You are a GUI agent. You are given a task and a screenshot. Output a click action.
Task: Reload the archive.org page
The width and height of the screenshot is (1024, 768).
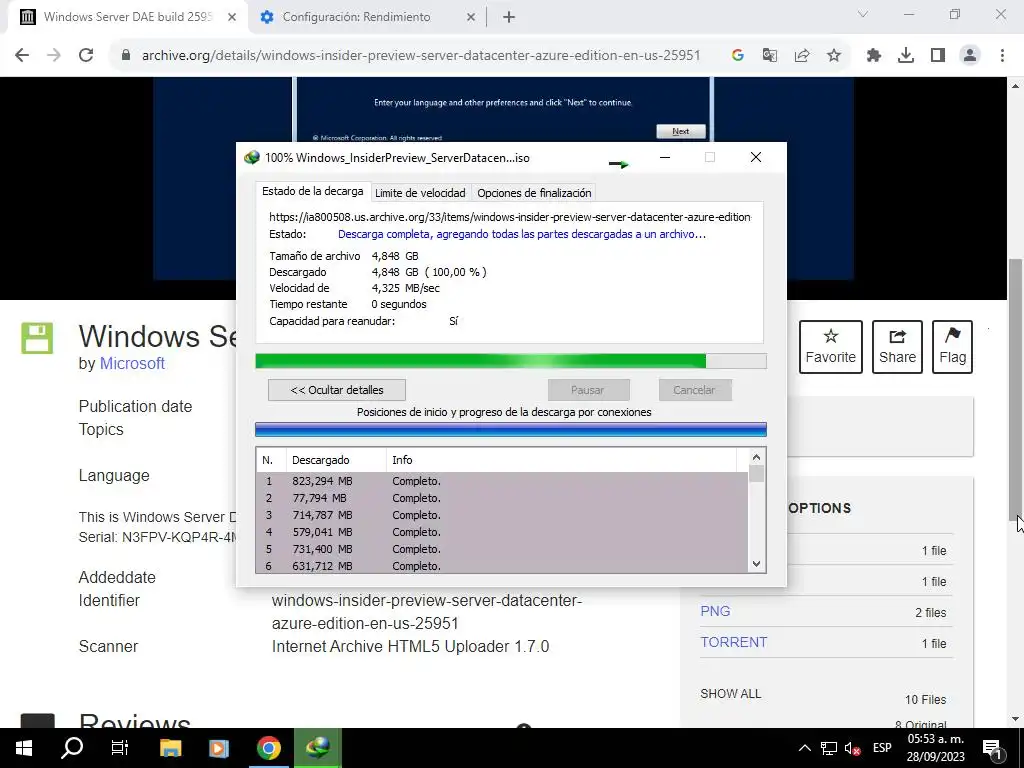[x=86, y=56]
